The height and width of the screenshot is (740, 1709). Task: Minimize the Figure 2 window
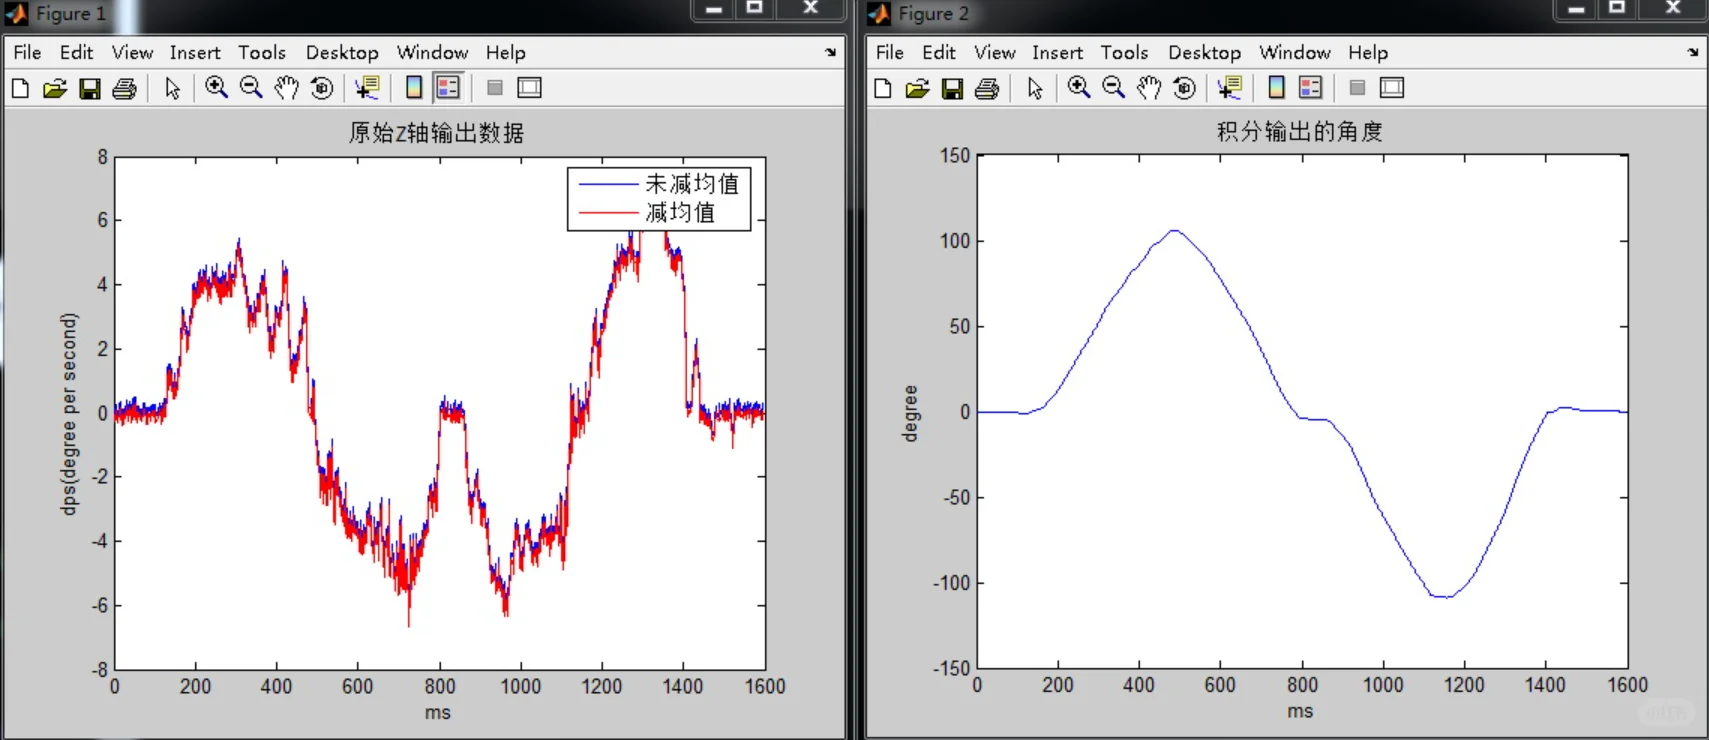pos(1576,9)
